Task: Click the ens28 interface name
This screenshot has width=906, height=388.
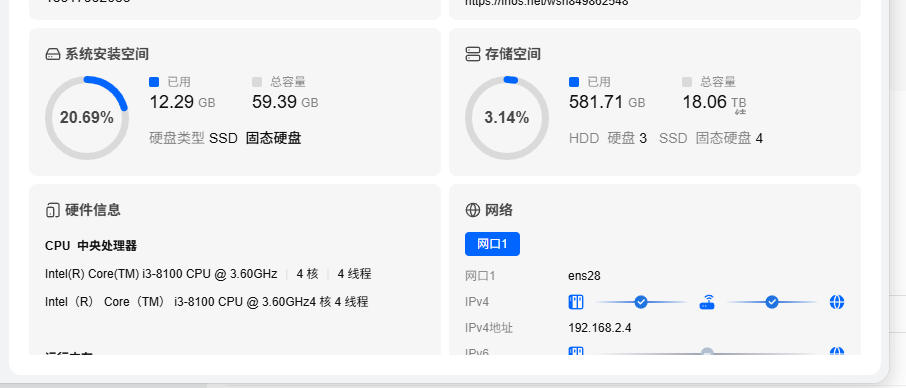Action: (584, 277)
